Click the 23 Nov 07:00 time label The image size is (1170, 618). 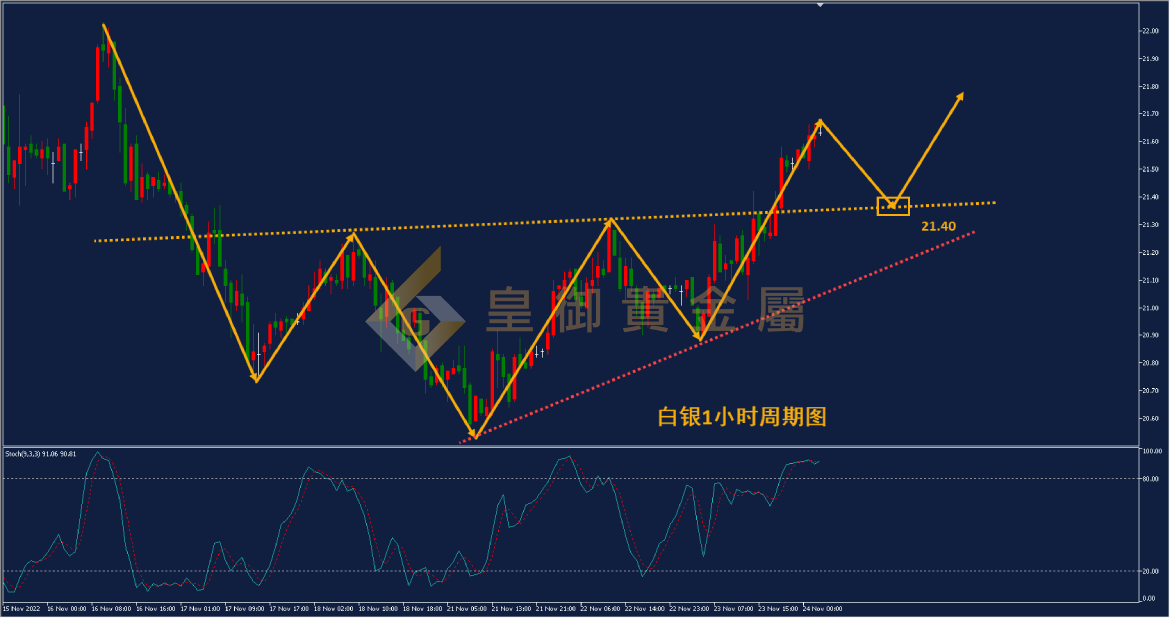[x=733, y=609]
